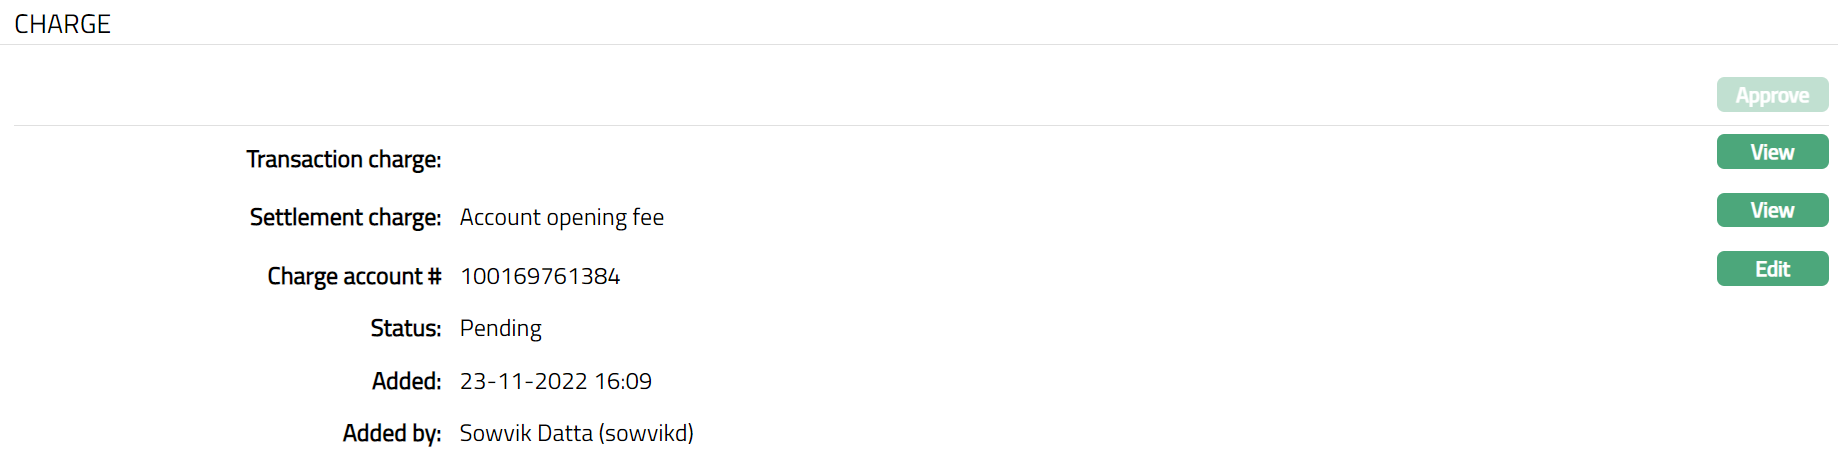
Task: Click the Added label
Action: [x=406, y=382]
